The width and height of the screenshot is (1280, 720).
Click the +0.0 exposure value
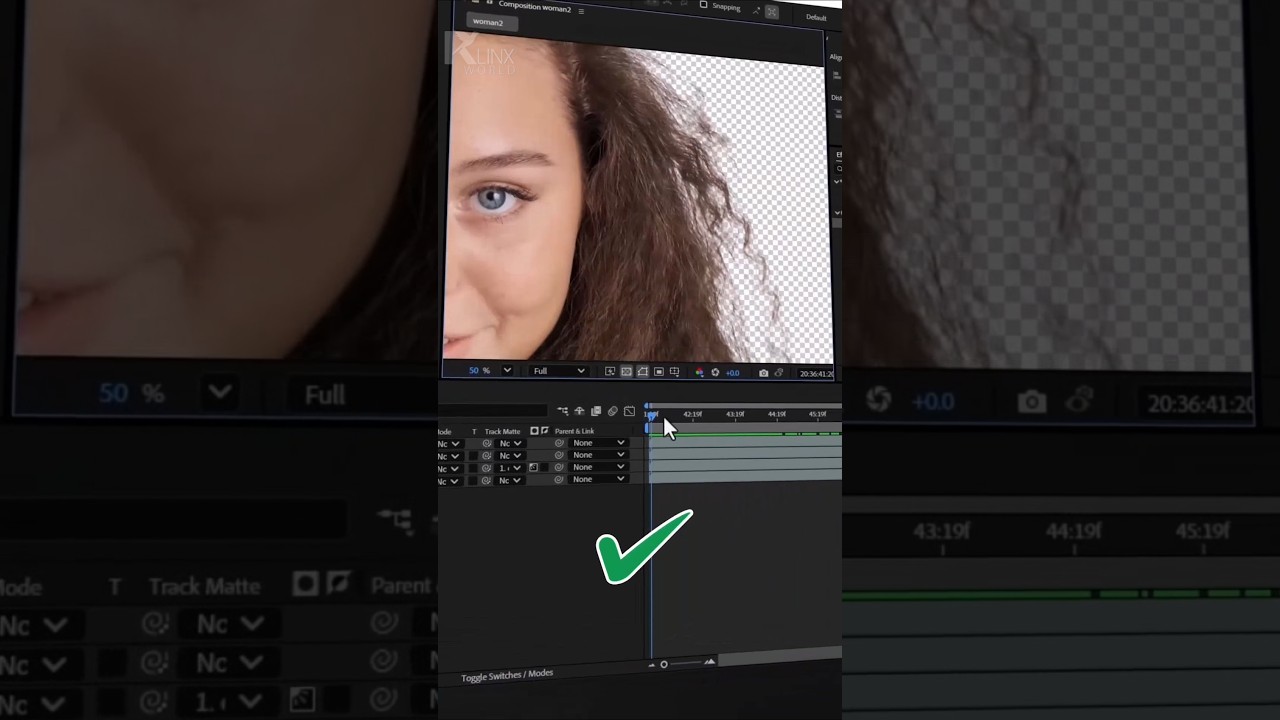coord(732,373)
